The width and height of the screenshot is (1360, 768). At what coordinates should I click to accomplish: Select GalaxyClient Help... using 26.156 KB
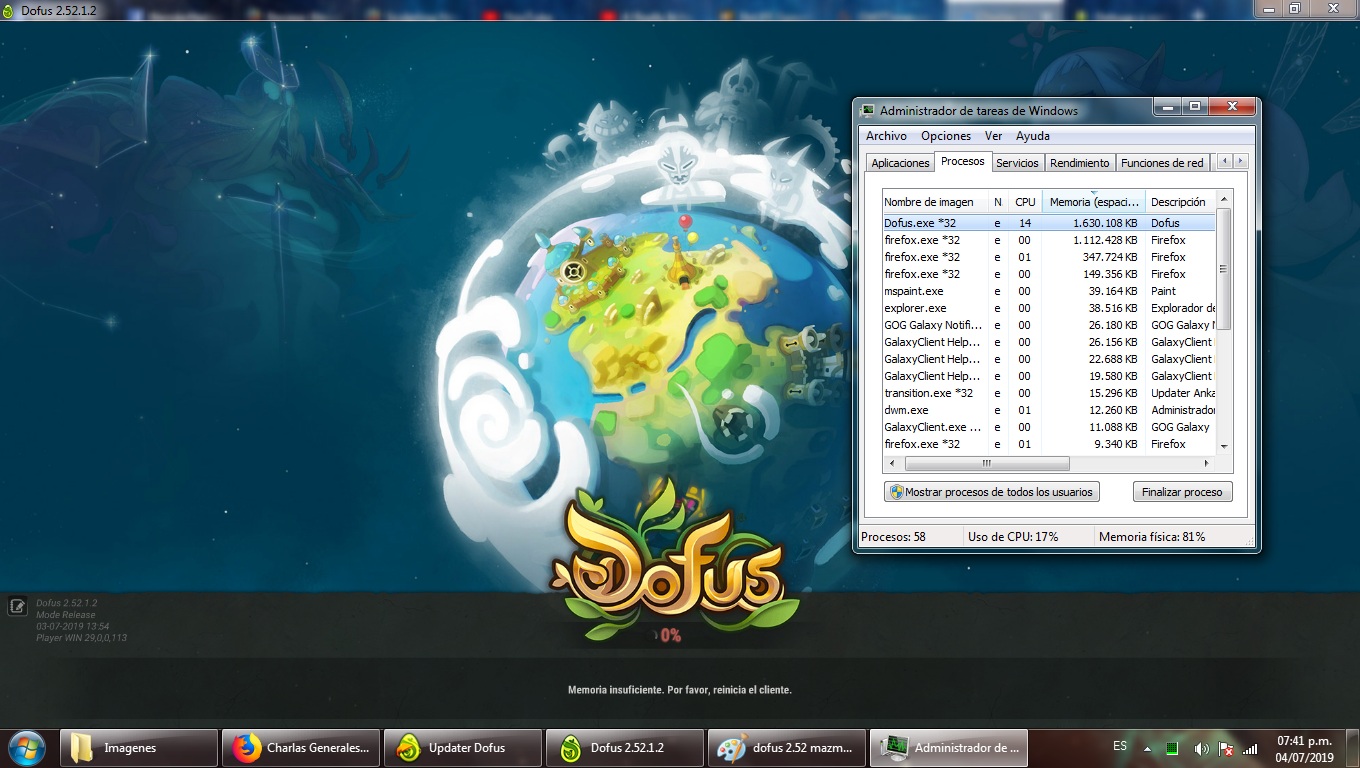tap(1048, 342)
